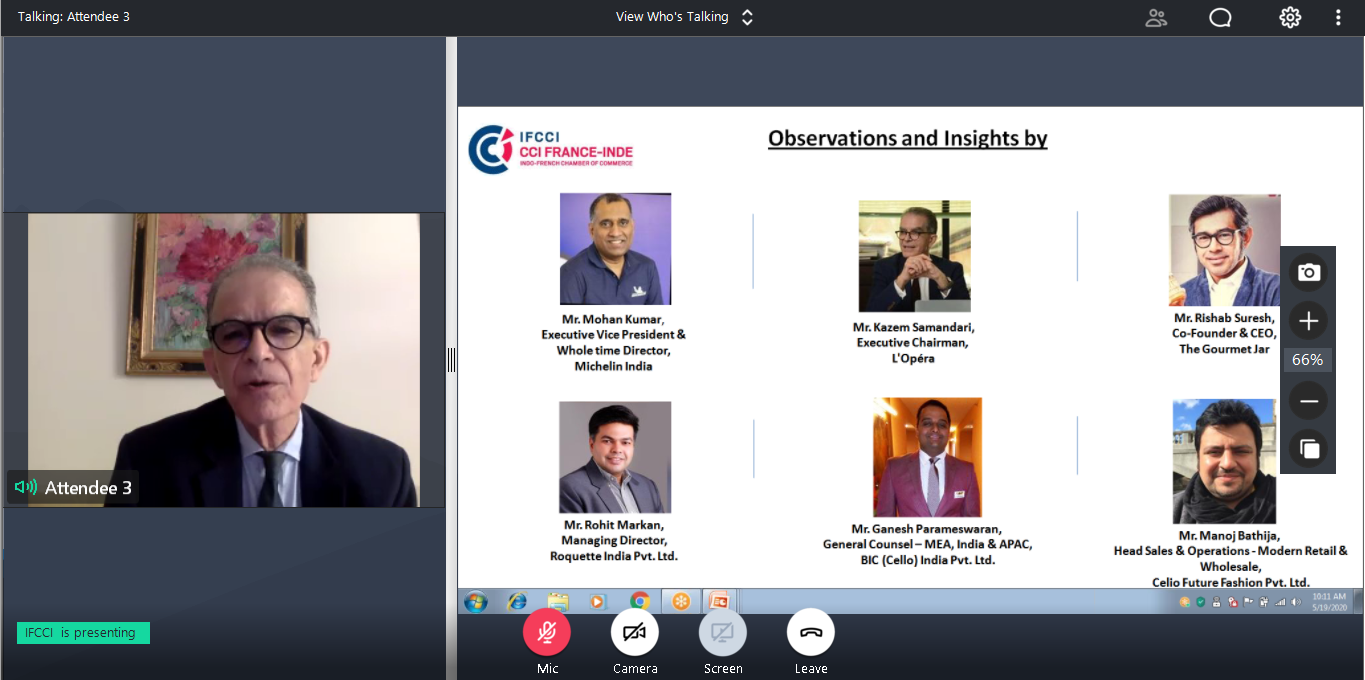Viewport: 1365px width, 680px height.
Task: Open the chat bubble icon
Action: [1220, 17]
